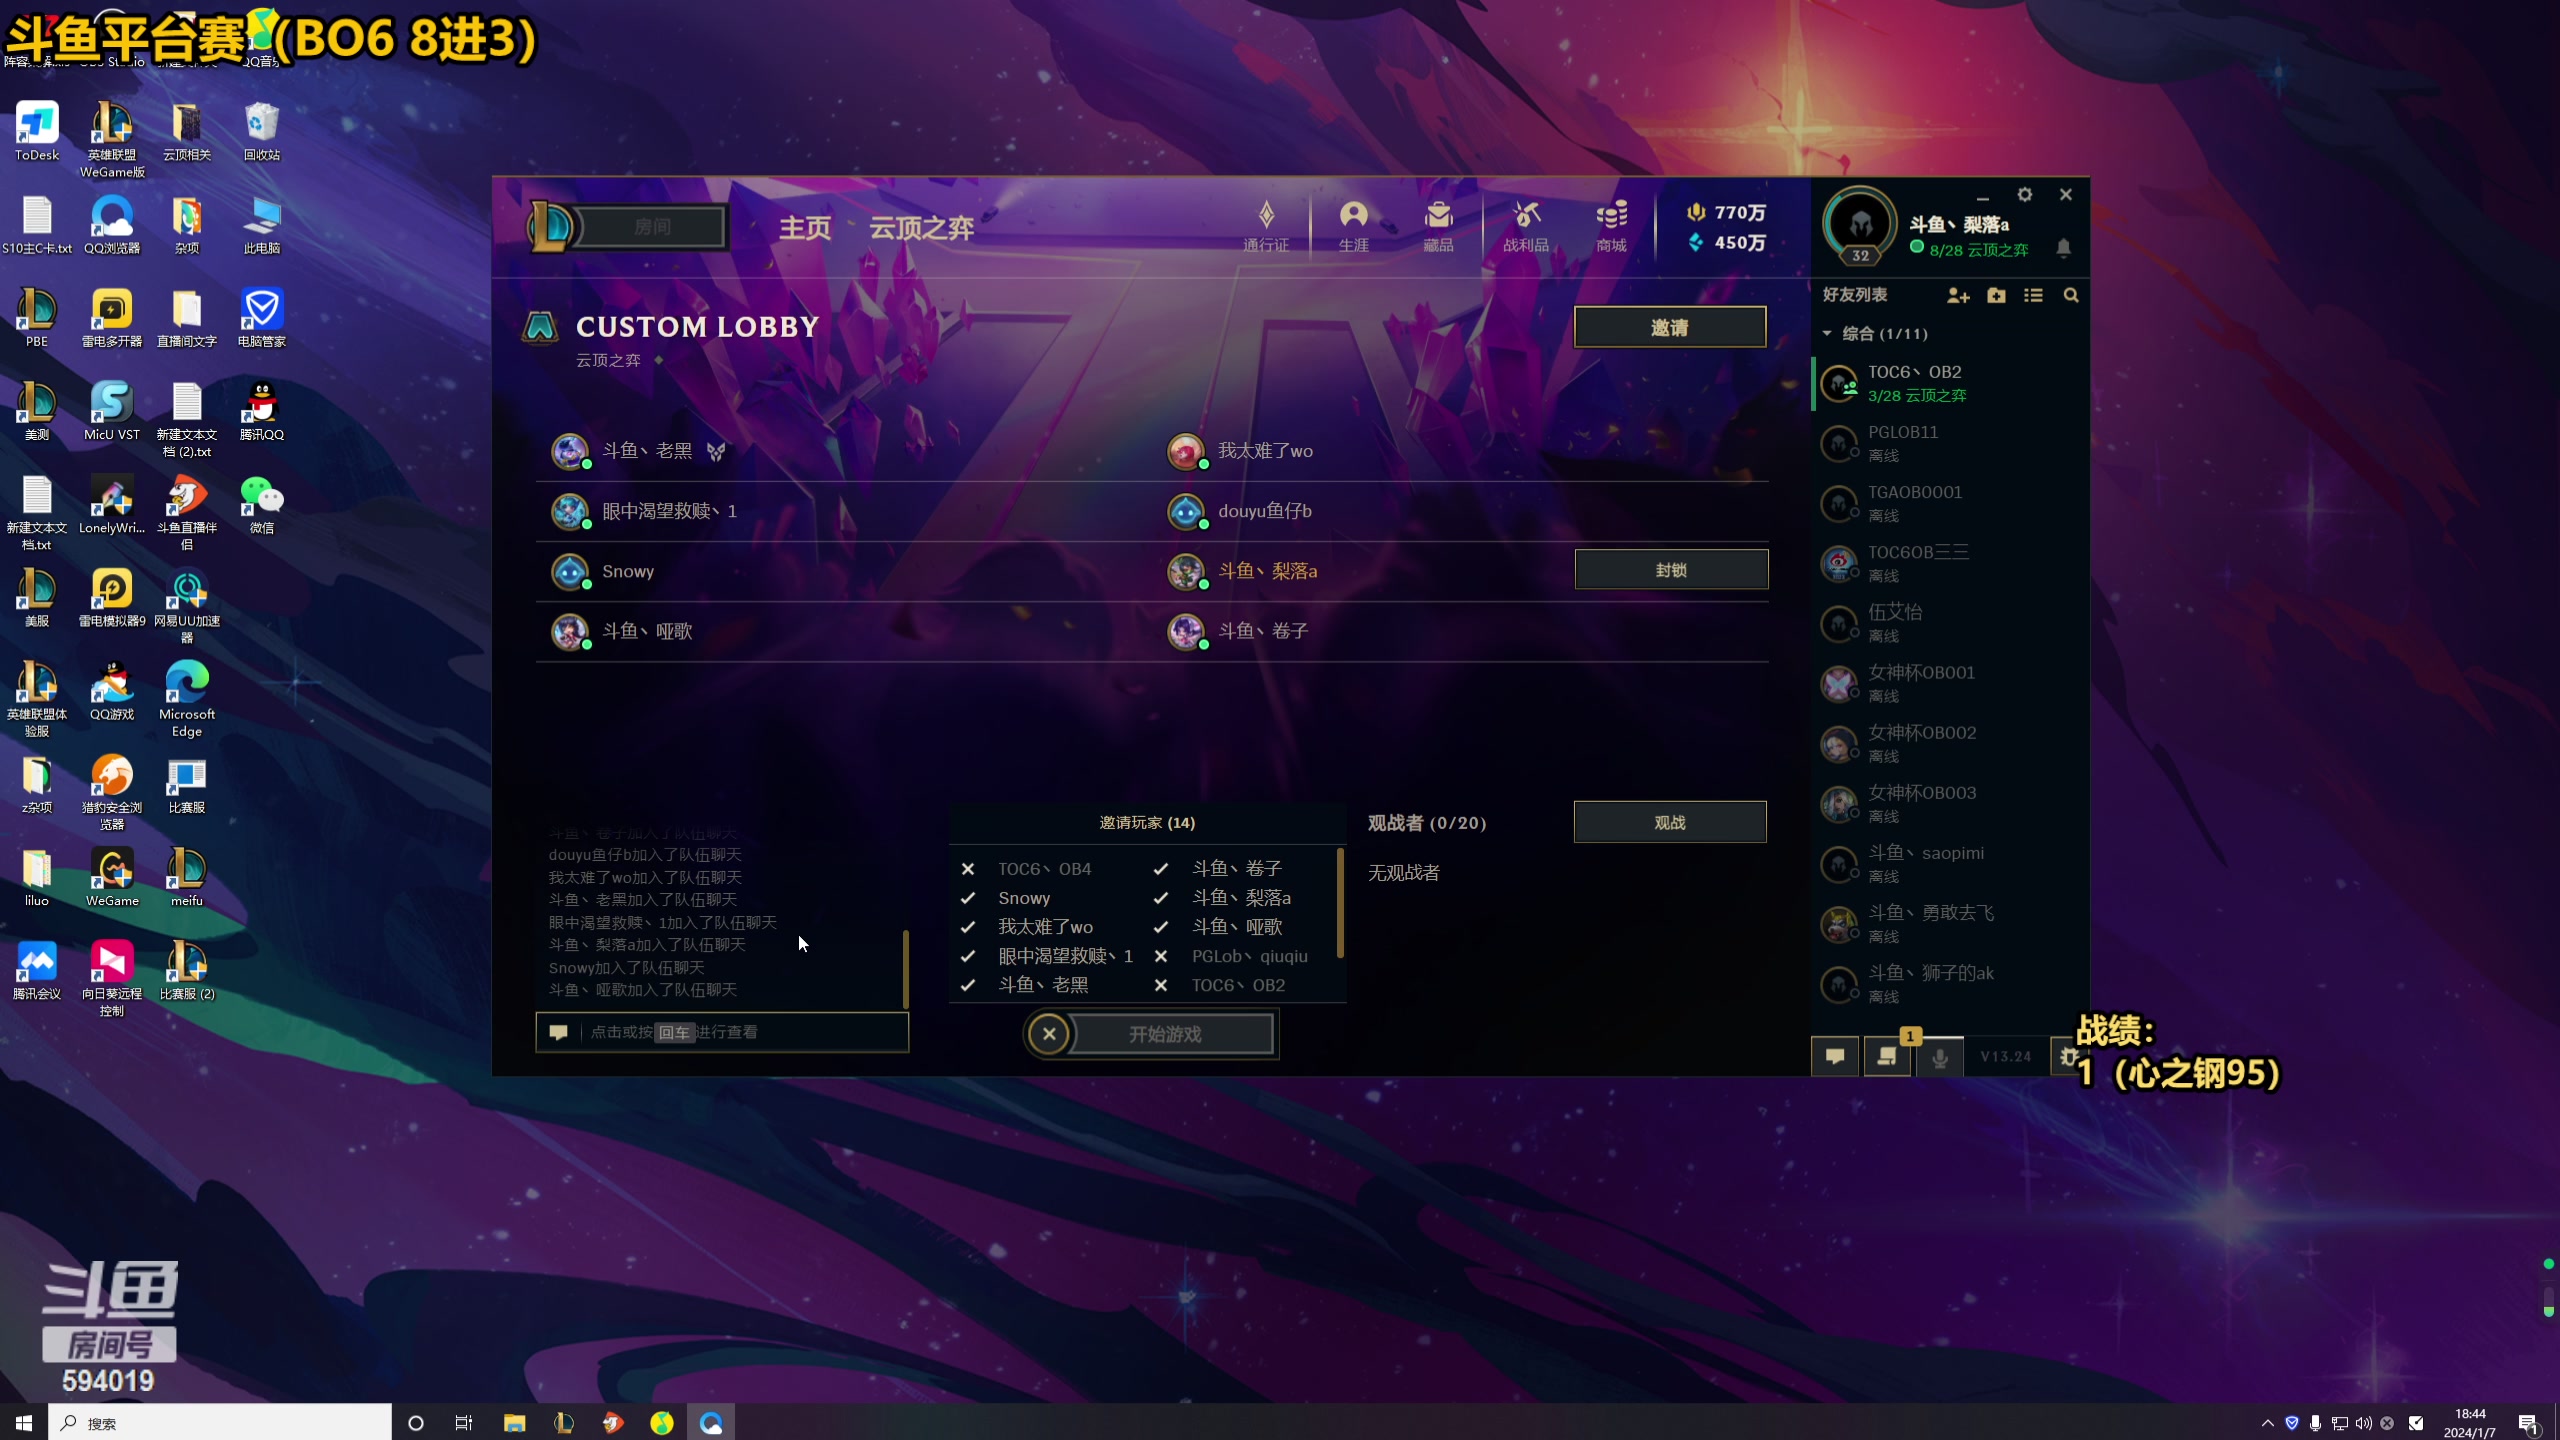Image resolution: width=2560 pixels, height=1440 pixels.
Task: Click the 邀请 invite button
Action: click(1670, 327)
